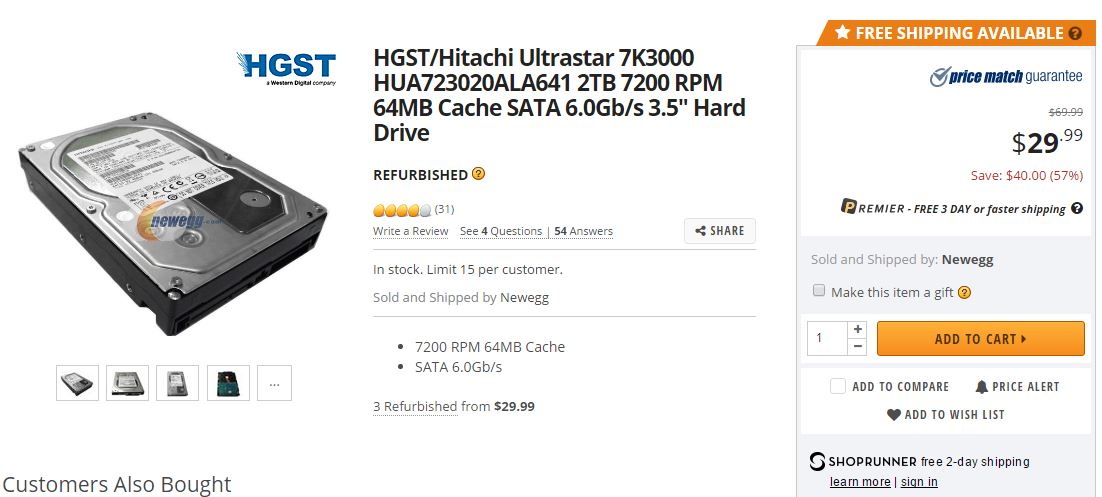Click the price match guarantee badge
The width and height of the screenshot is (1102, 497).
(1006, 77)
